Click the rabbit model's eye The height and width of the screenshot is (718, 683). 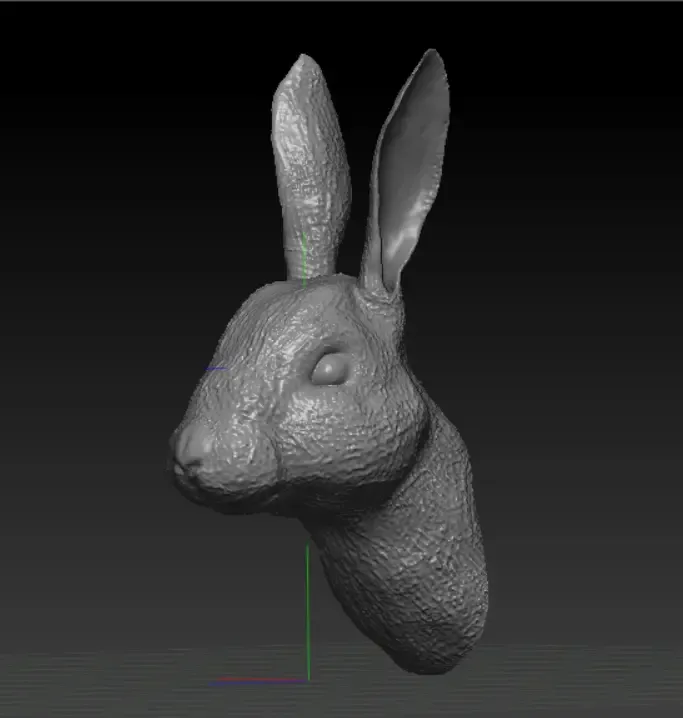330,369
